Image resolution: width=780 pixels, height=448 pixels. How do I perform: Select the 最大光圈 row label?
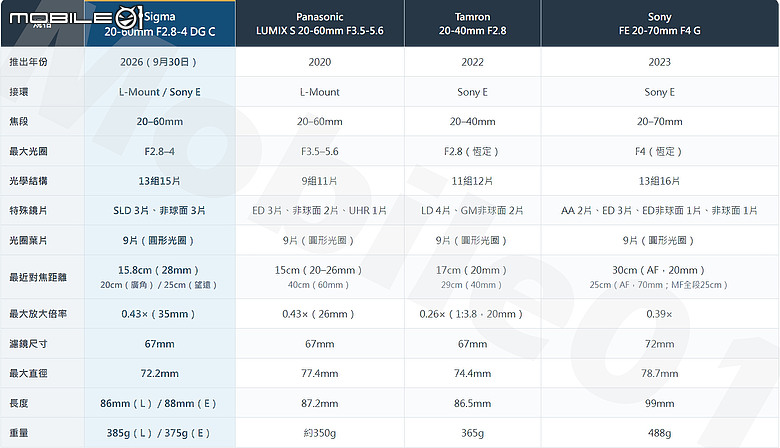[28, 151]
